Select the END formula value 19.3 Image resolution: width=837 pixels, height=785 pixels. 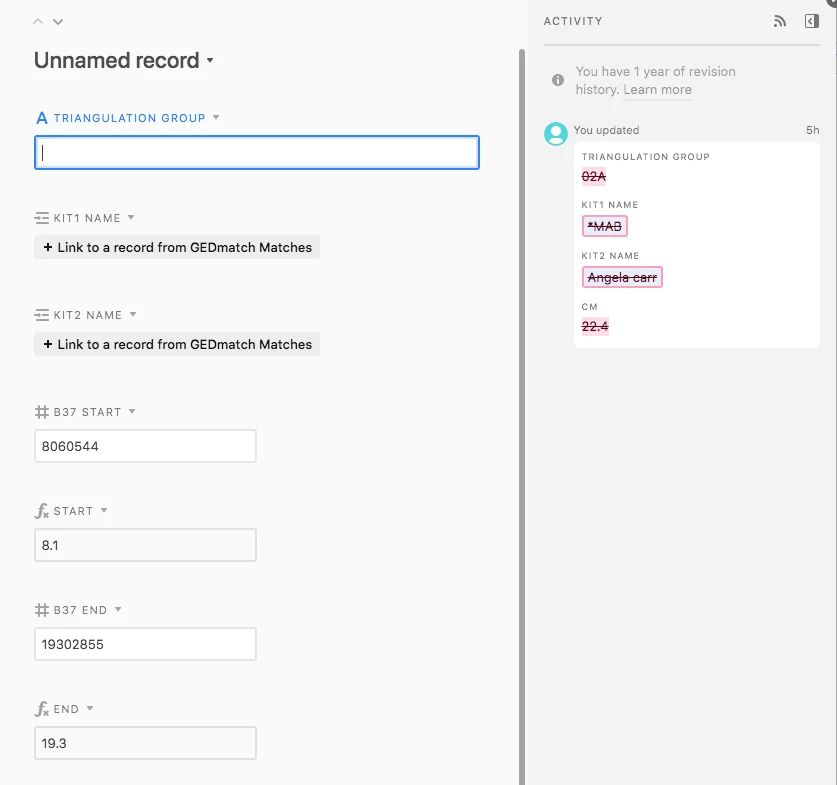pos(145,743)
